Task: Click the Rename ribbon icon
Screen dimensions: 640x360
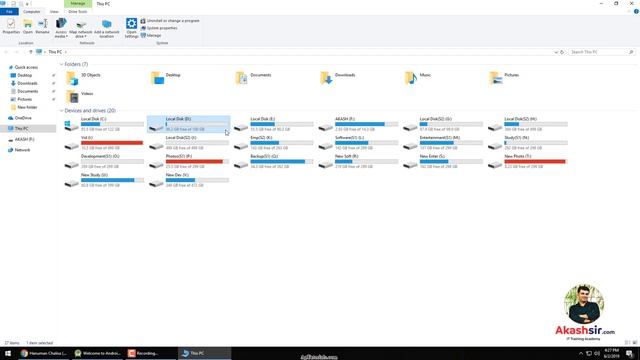Action: [42, 27]
